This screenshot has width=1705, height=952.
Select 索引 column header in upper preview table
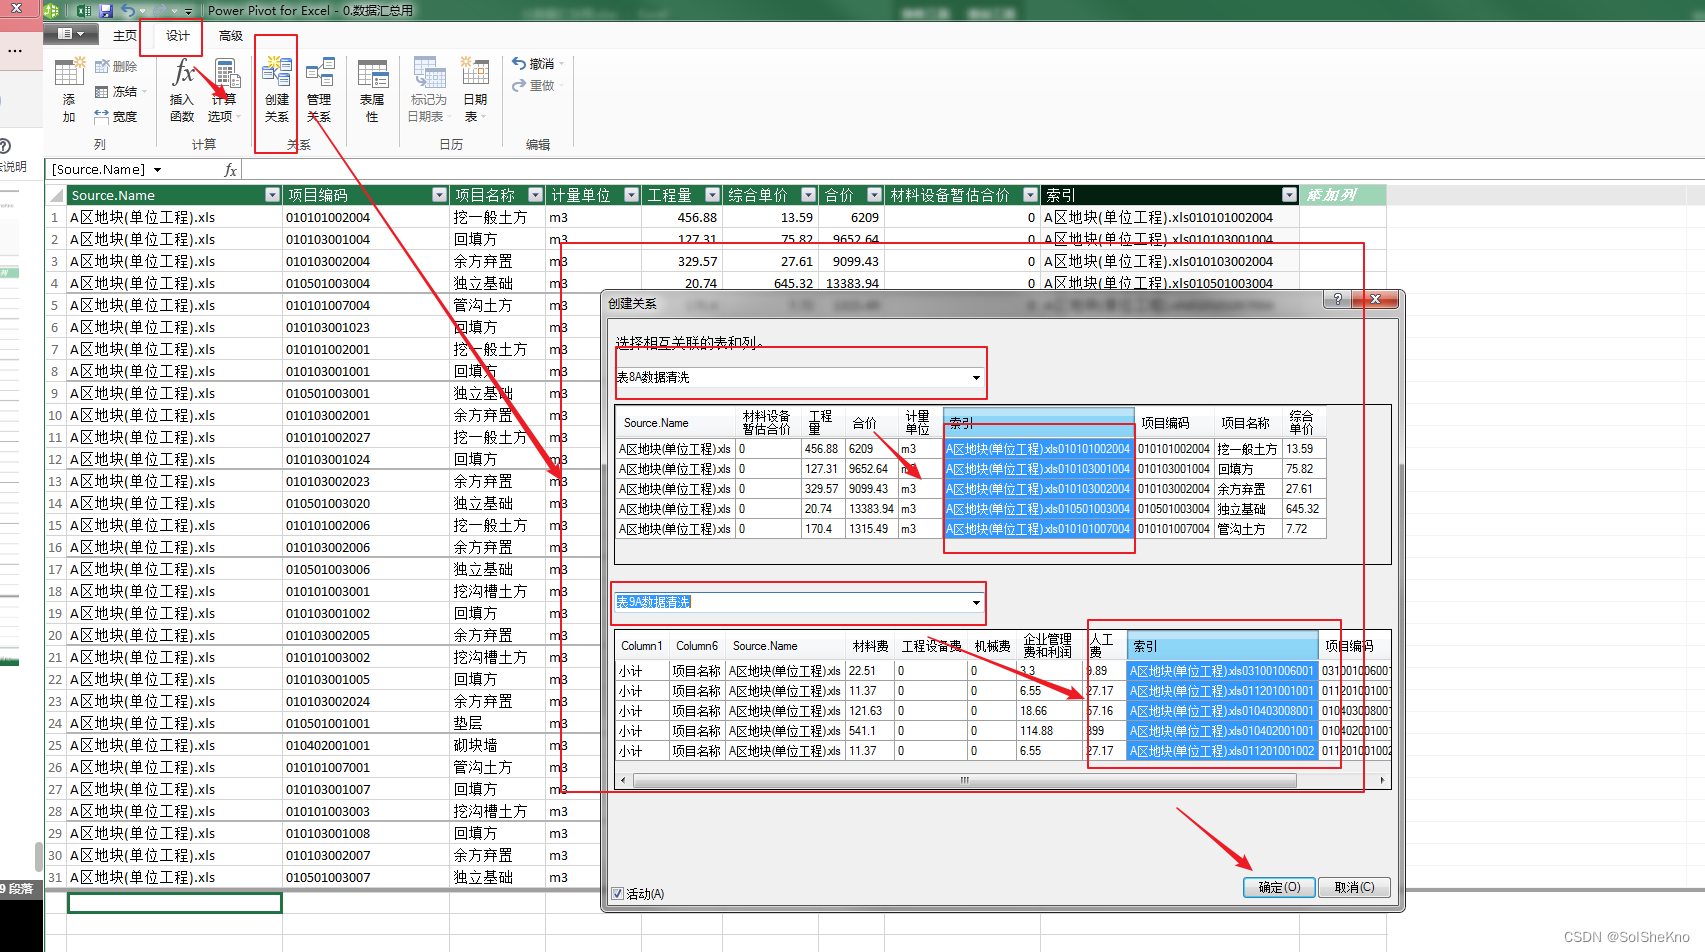[x=1038, y=423]
